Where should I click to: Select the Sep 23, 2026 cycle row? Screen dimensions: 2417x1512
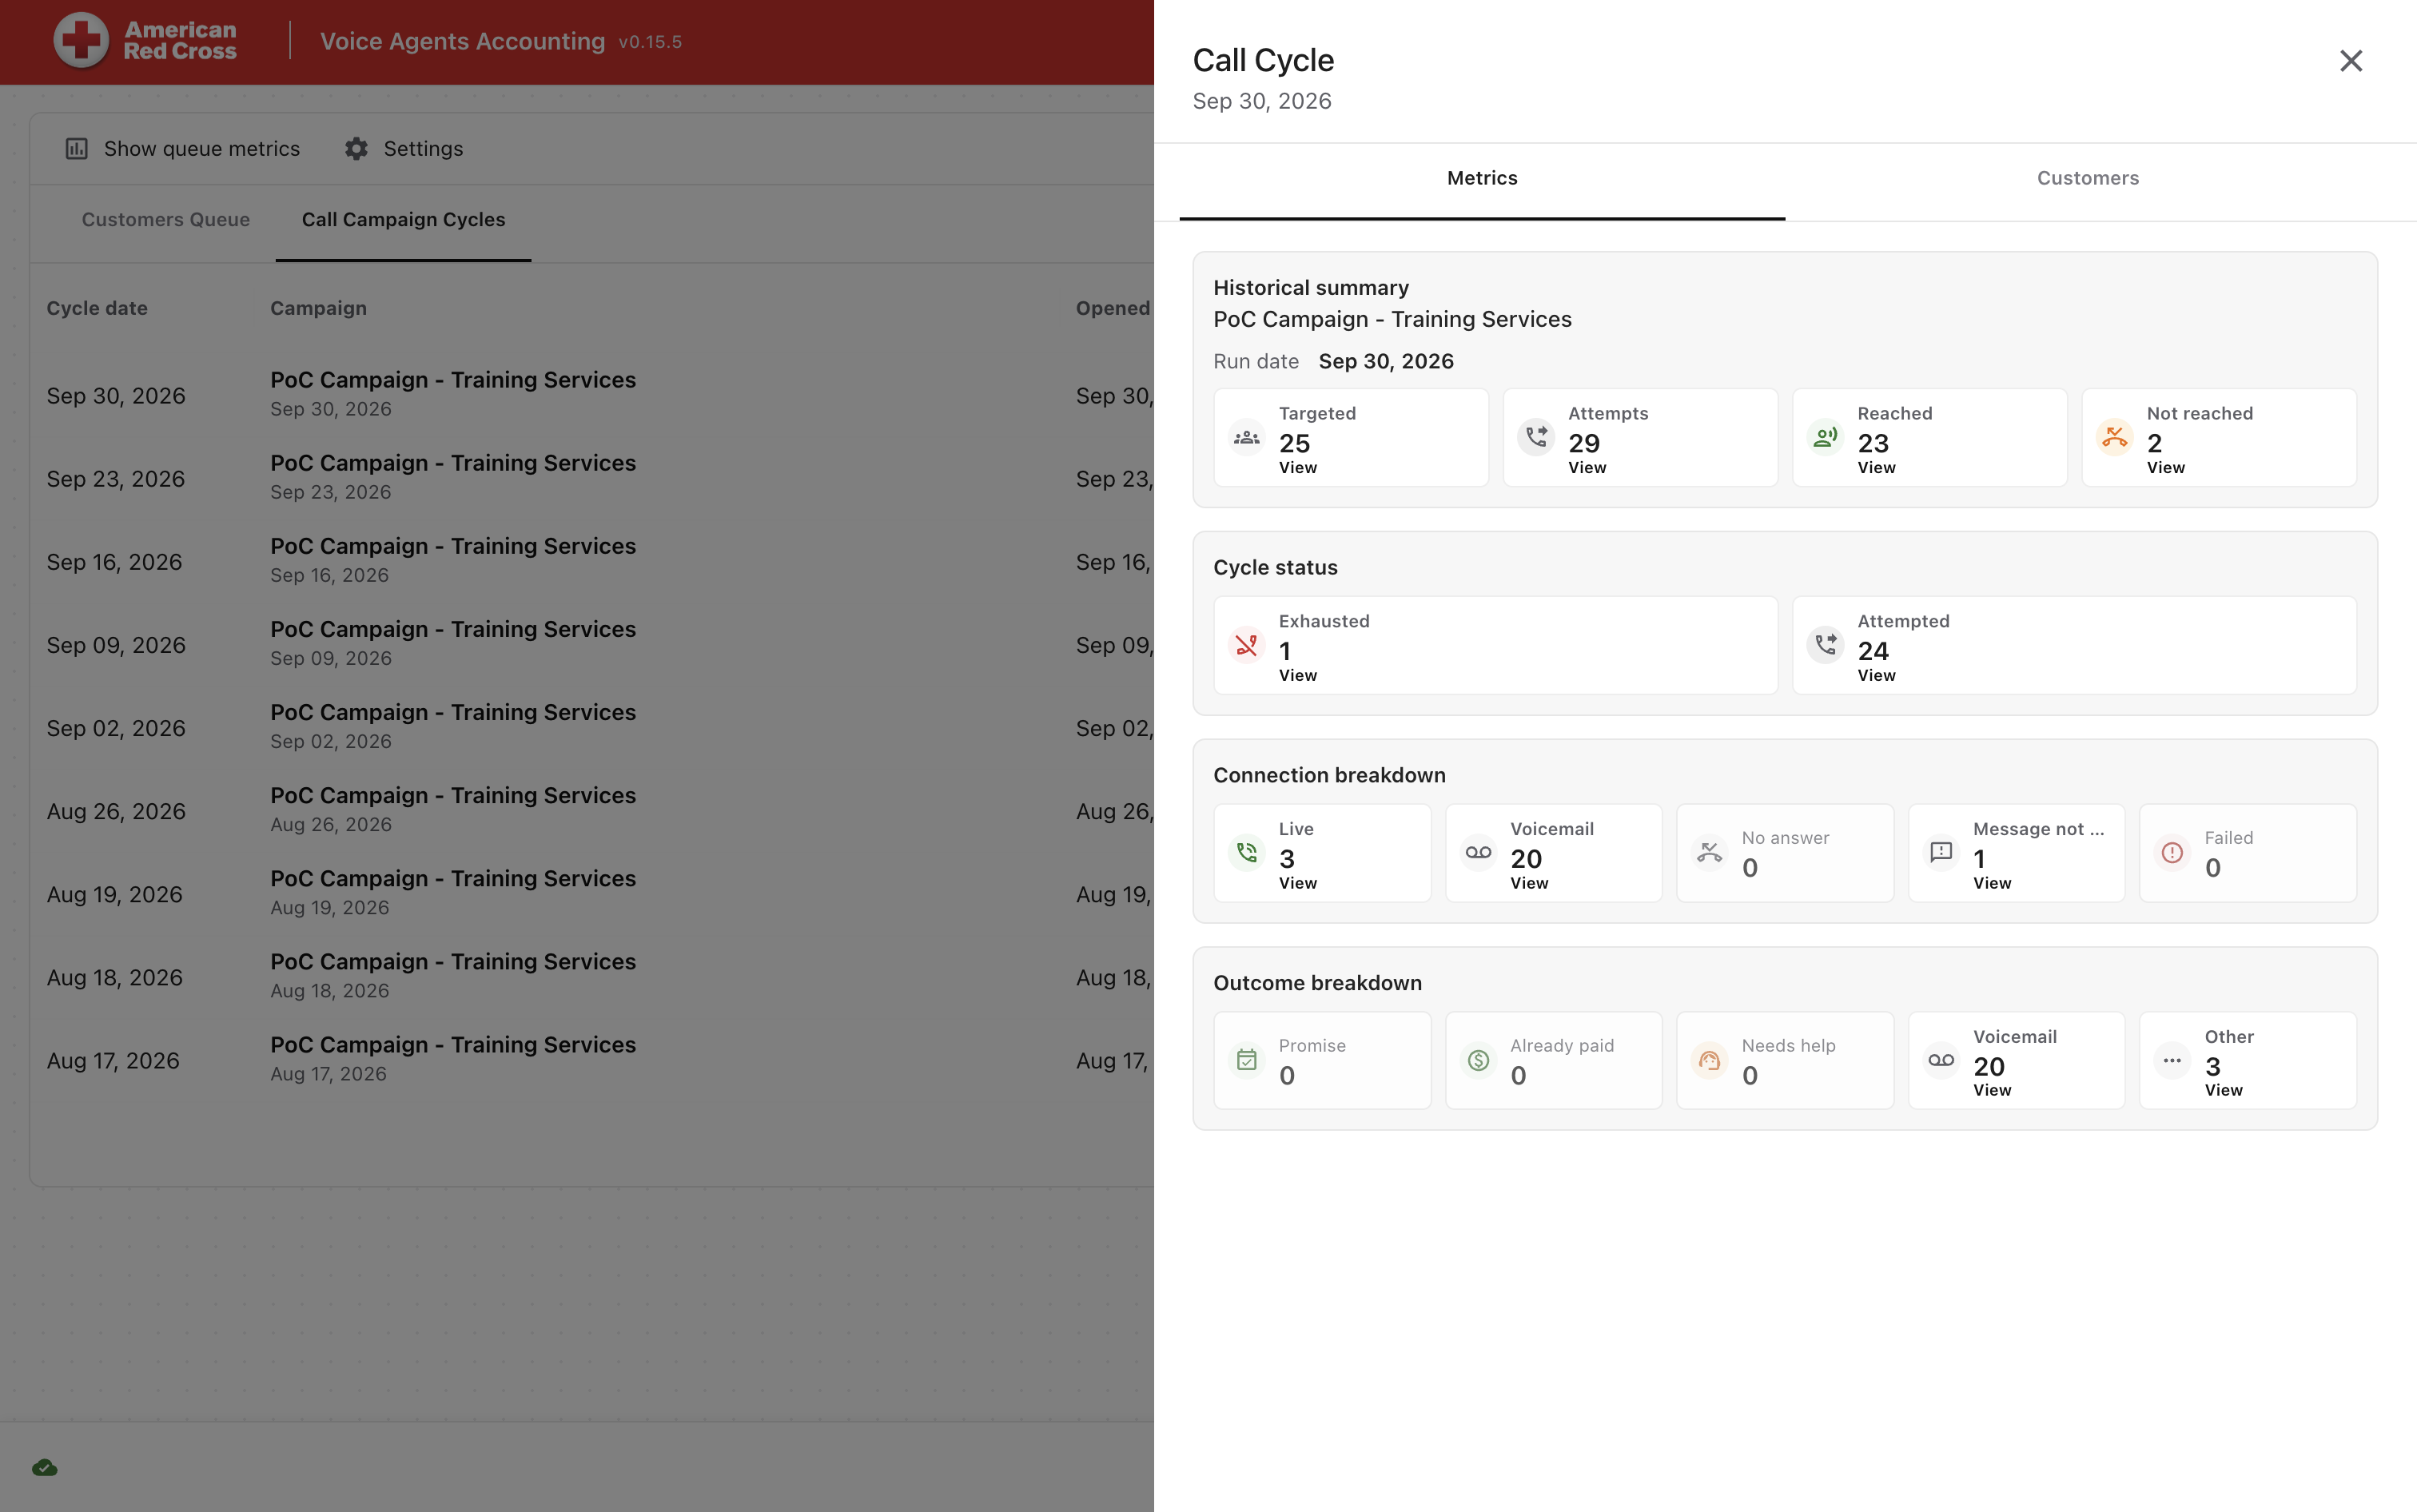pos(592,478)
